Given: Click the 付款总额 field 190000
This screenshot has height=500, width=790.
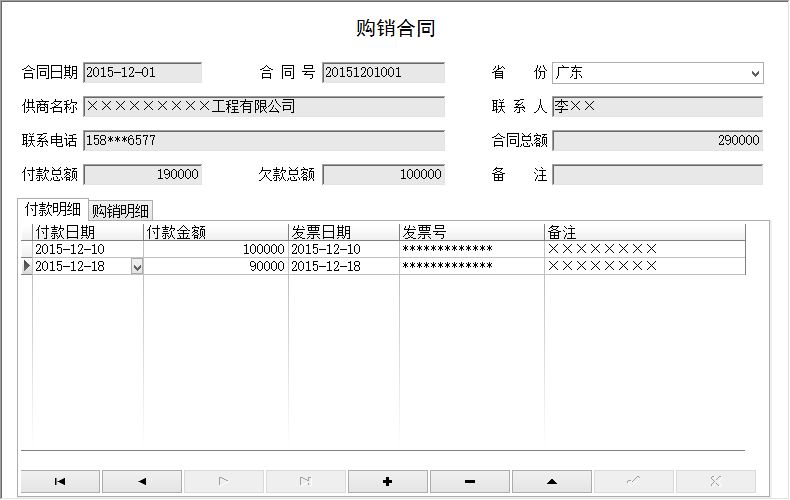Looking at the screenshot, I should (x=143, y=175).
